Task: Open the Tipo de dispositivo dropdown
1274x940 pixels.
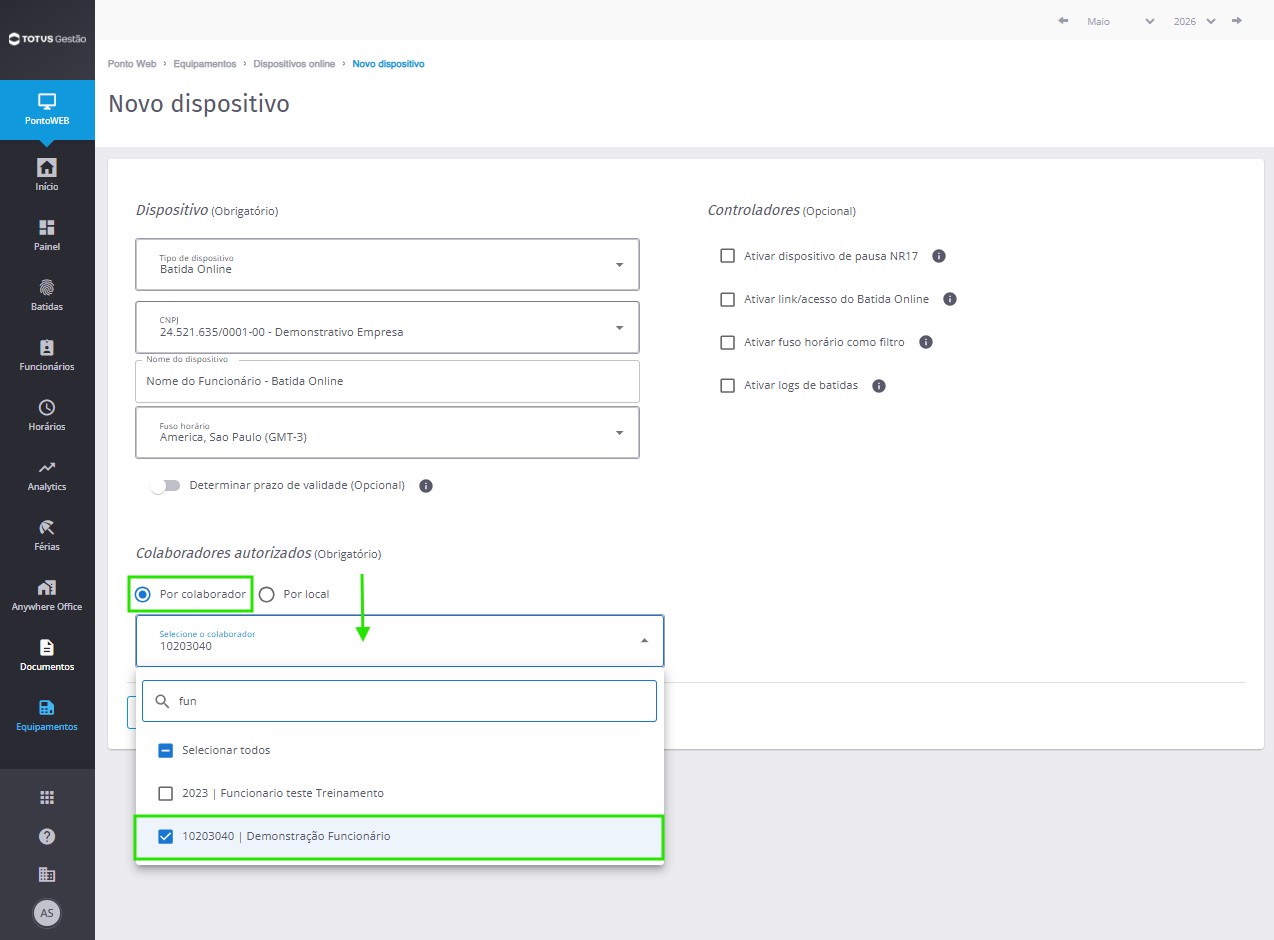Action: [387, 264]
